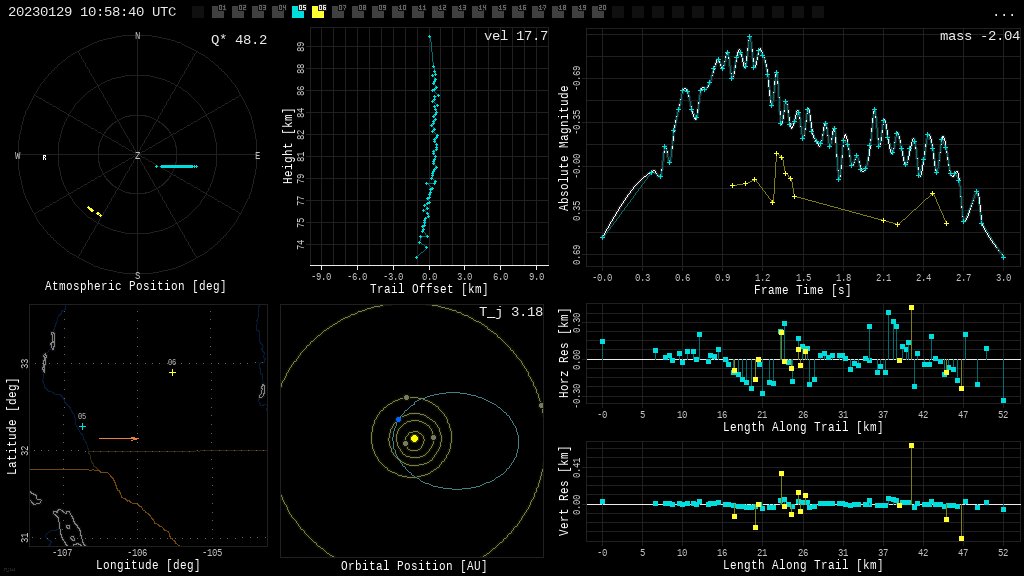The image size is (1024, 576).
Task: Click the T_j 3.18 value
Action: pyautogui.click(x=511, y=312)
